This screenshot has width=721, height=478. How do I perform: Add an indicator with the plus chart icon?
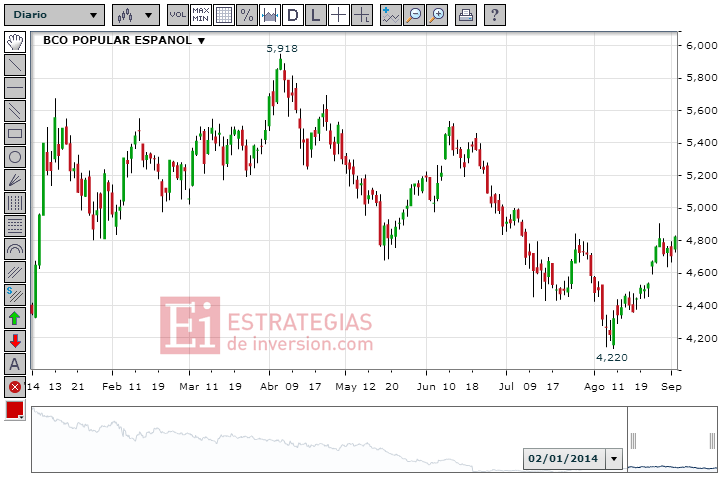tap(391, 15)
